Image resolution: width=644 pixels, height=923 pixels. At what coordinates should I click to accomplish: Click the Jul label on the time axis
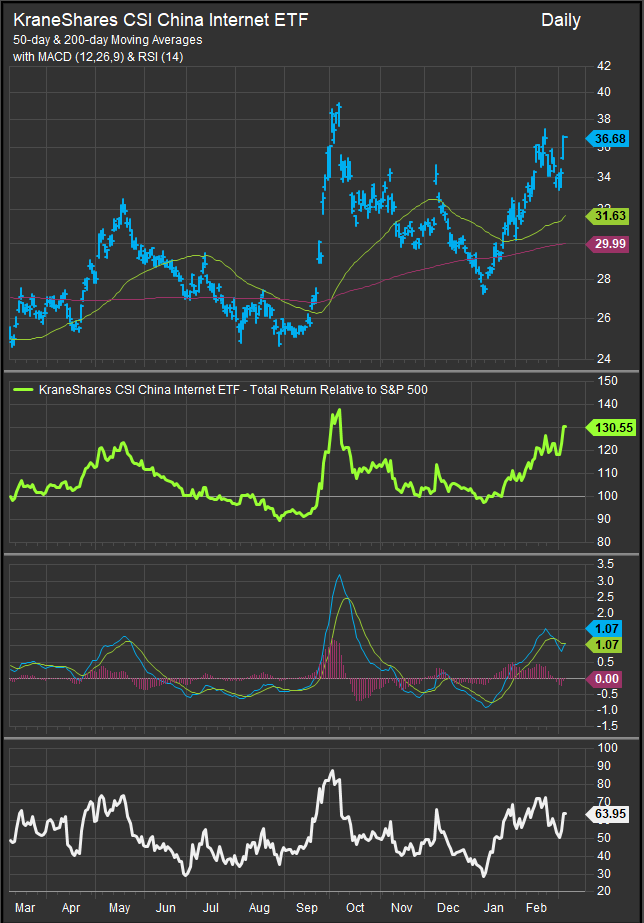[211, 908]
